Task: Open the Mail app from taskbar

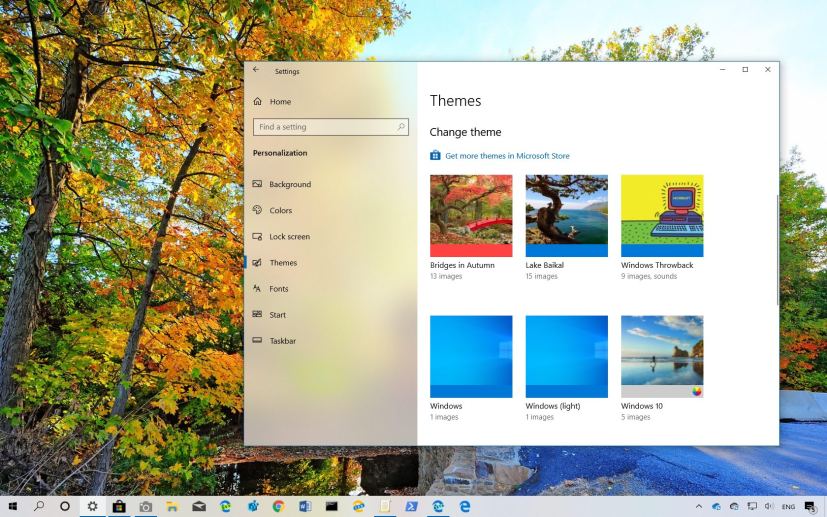Action: 199,506
